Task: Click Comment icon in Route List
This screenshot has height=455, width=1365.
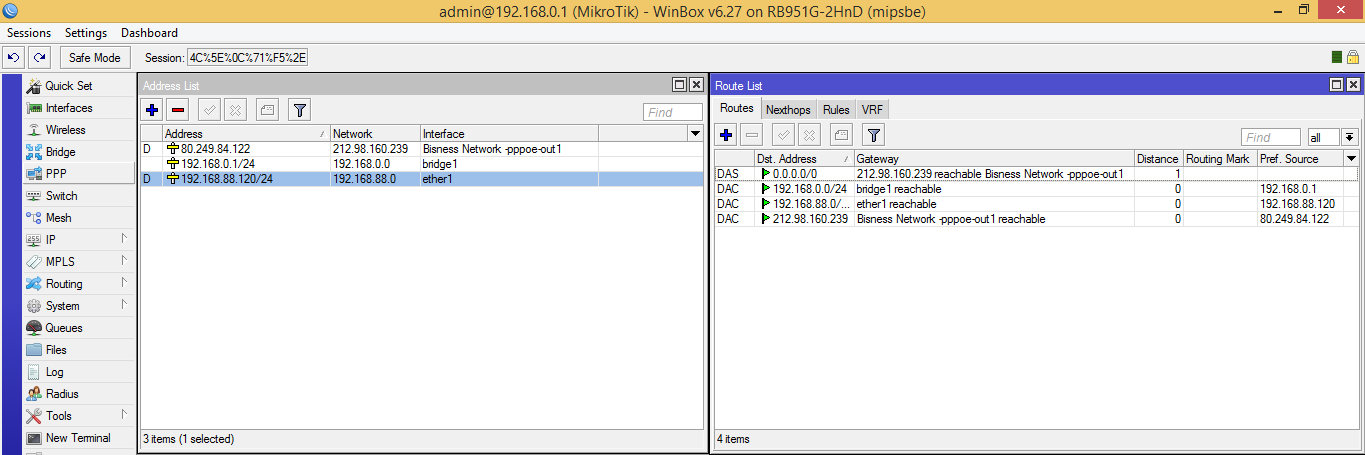Action: pyautogui.click(x=841, y=135)
